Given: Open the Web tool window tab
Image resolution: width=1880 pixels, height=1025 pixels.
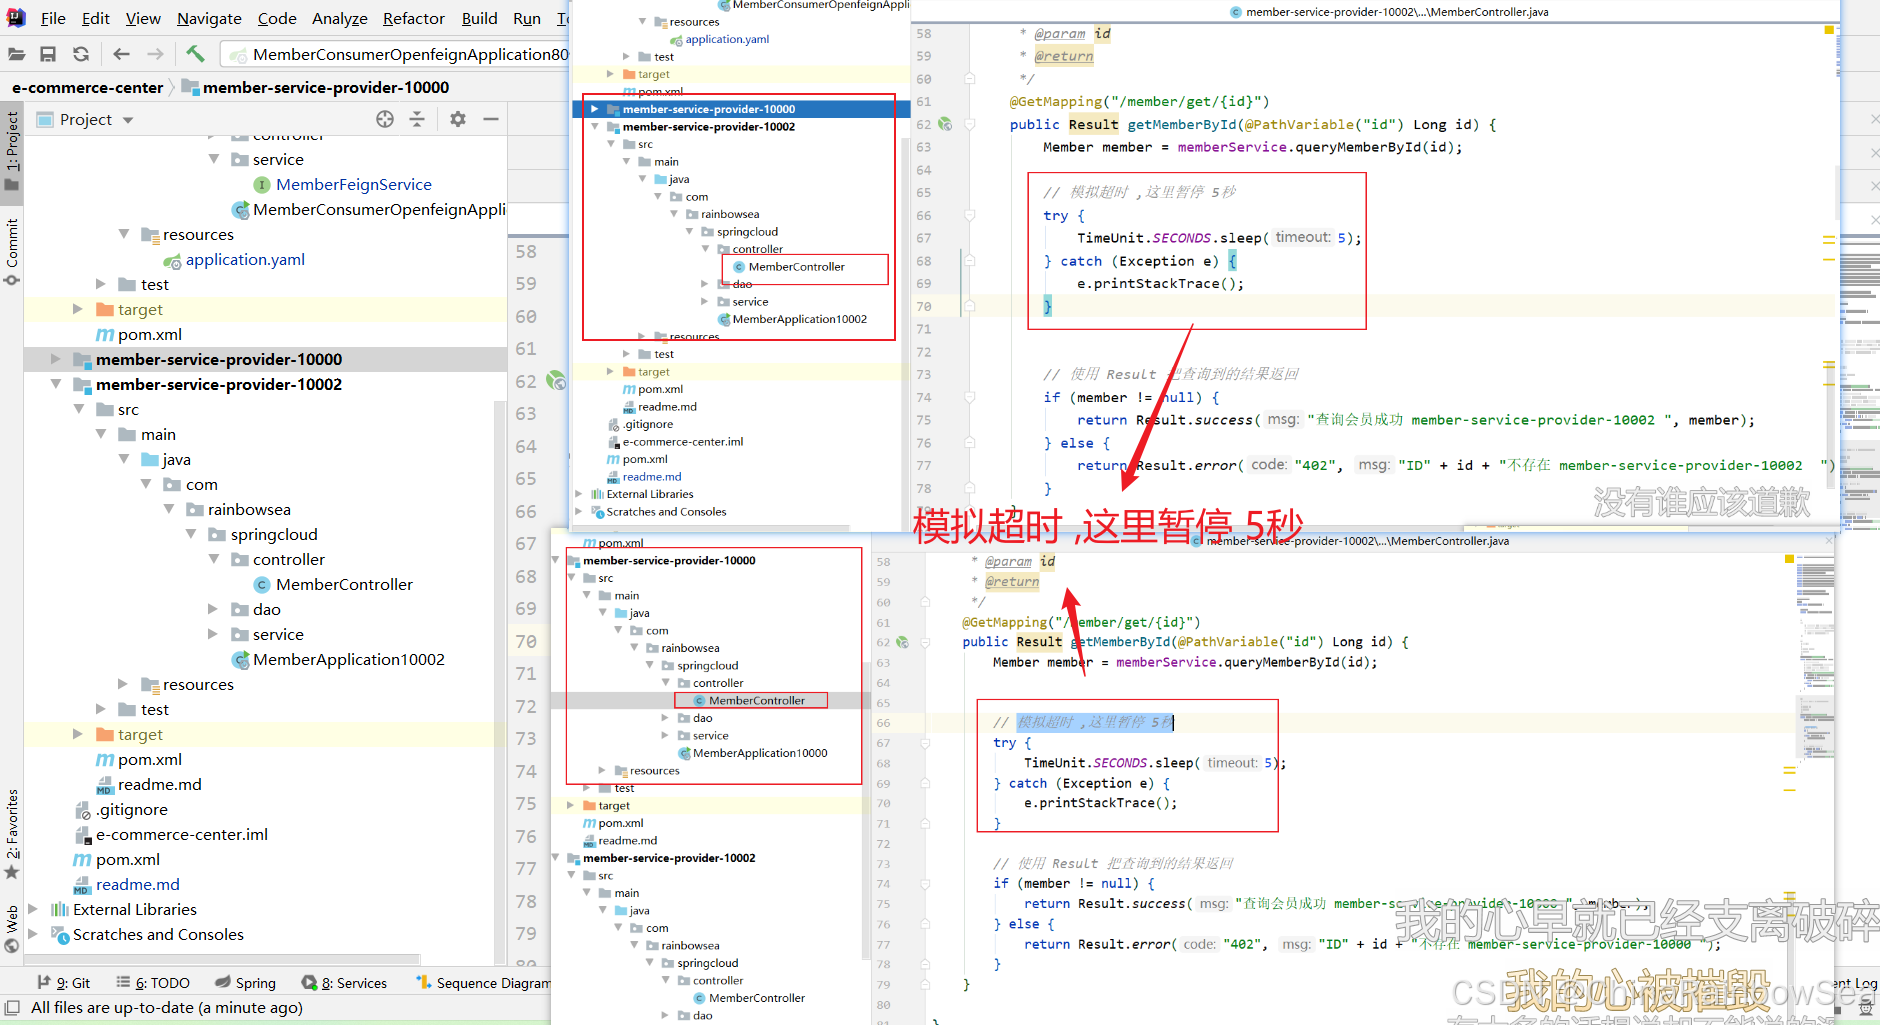Looking at the screenshot, I should coord(12,929).
